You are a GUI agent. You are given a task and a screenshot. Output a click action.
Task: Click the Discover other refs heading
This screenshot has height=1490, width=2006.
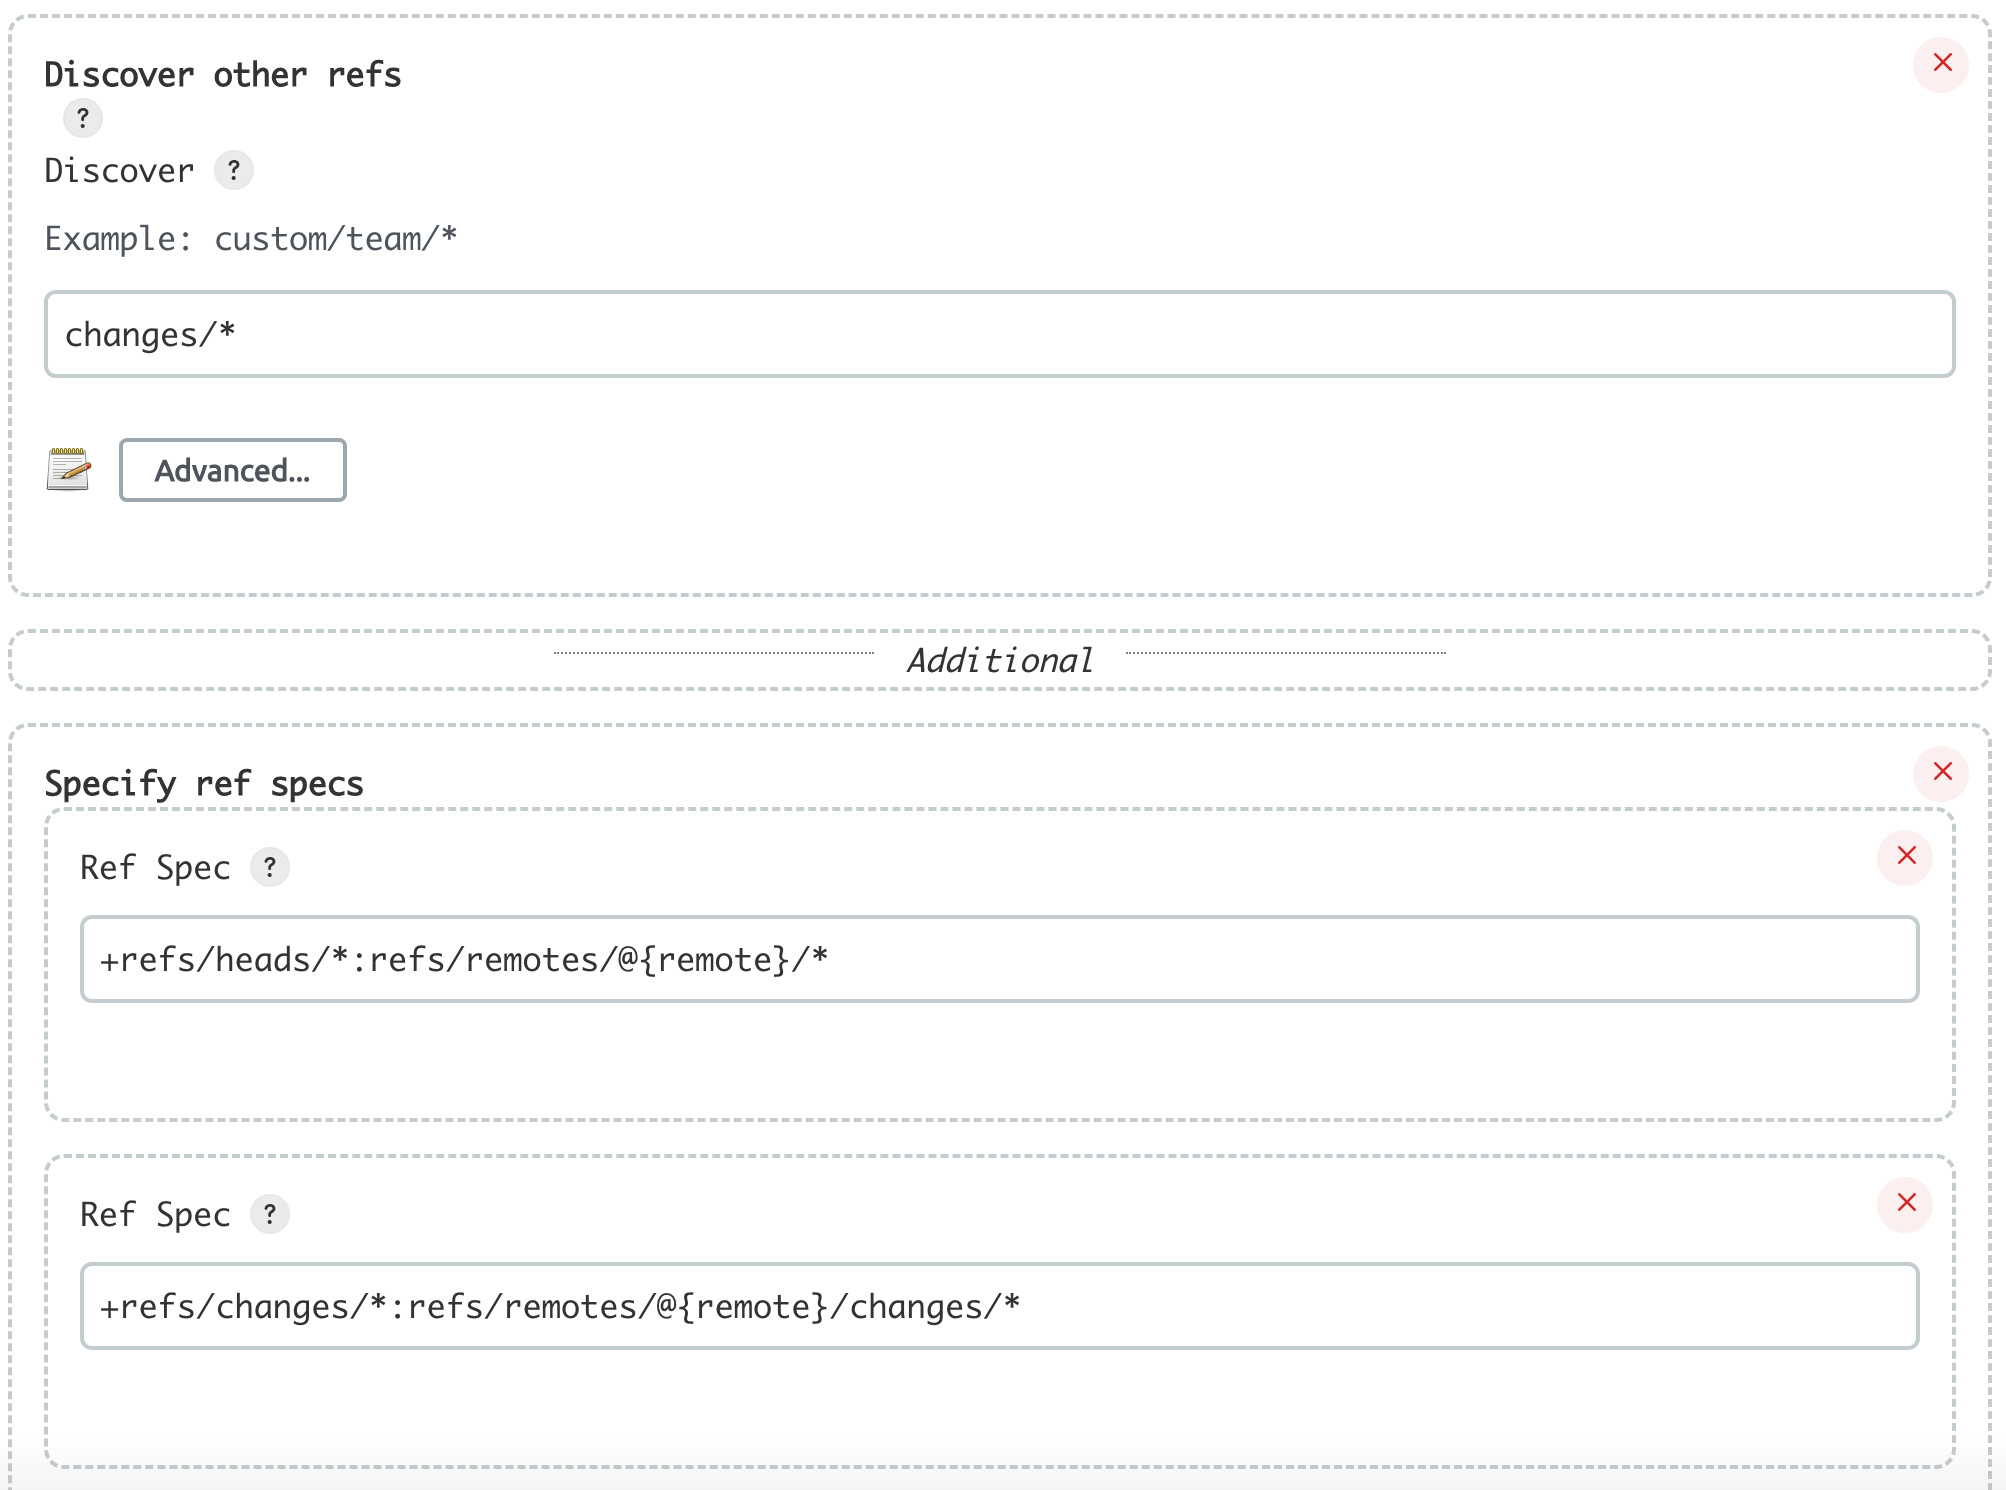point(223,75)
